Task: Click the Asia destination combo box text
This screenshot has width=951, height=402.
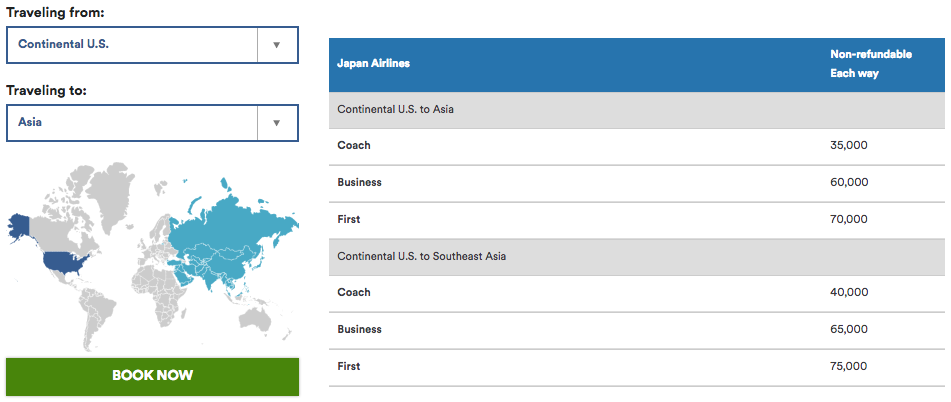Action: coord(30,122)
